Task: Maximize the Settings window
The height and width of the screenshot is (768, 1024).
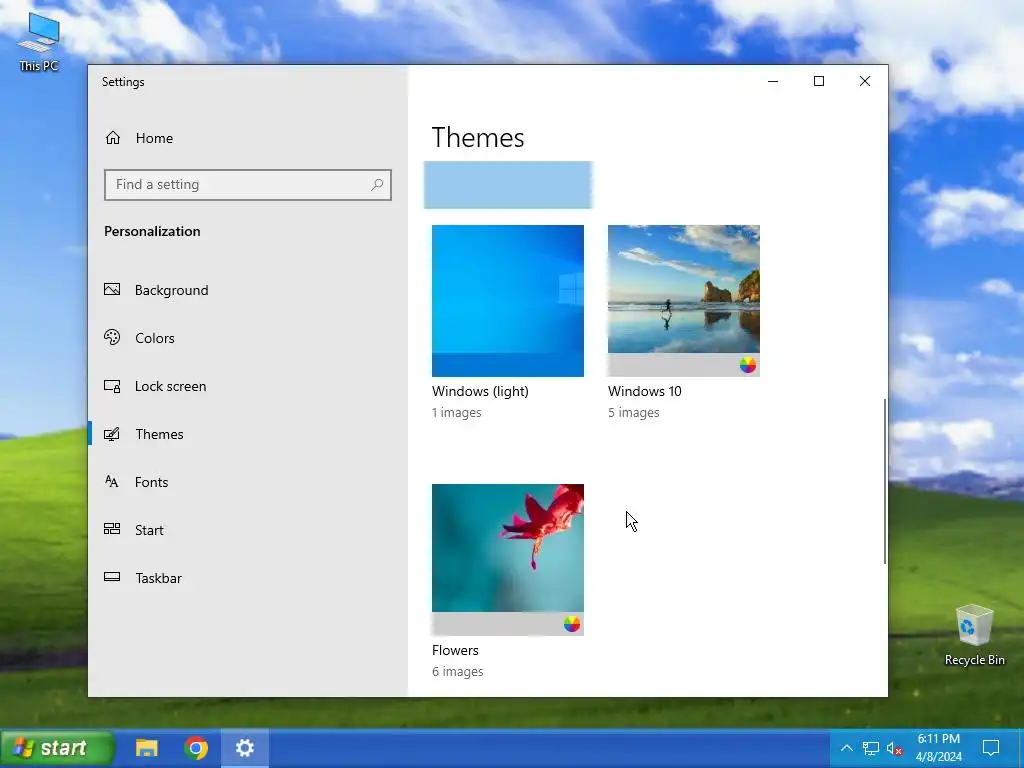Action: point(819,81)
